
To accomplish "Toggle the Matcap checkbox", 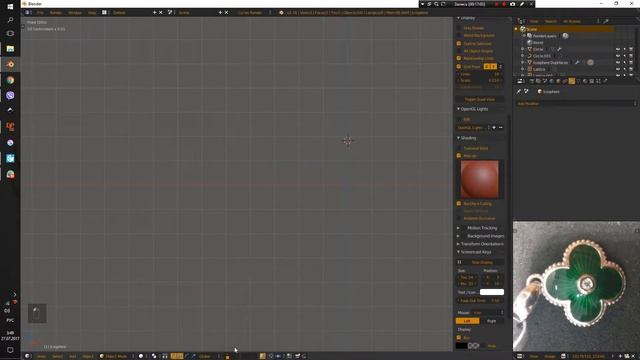I will click(x=459, y=156).
